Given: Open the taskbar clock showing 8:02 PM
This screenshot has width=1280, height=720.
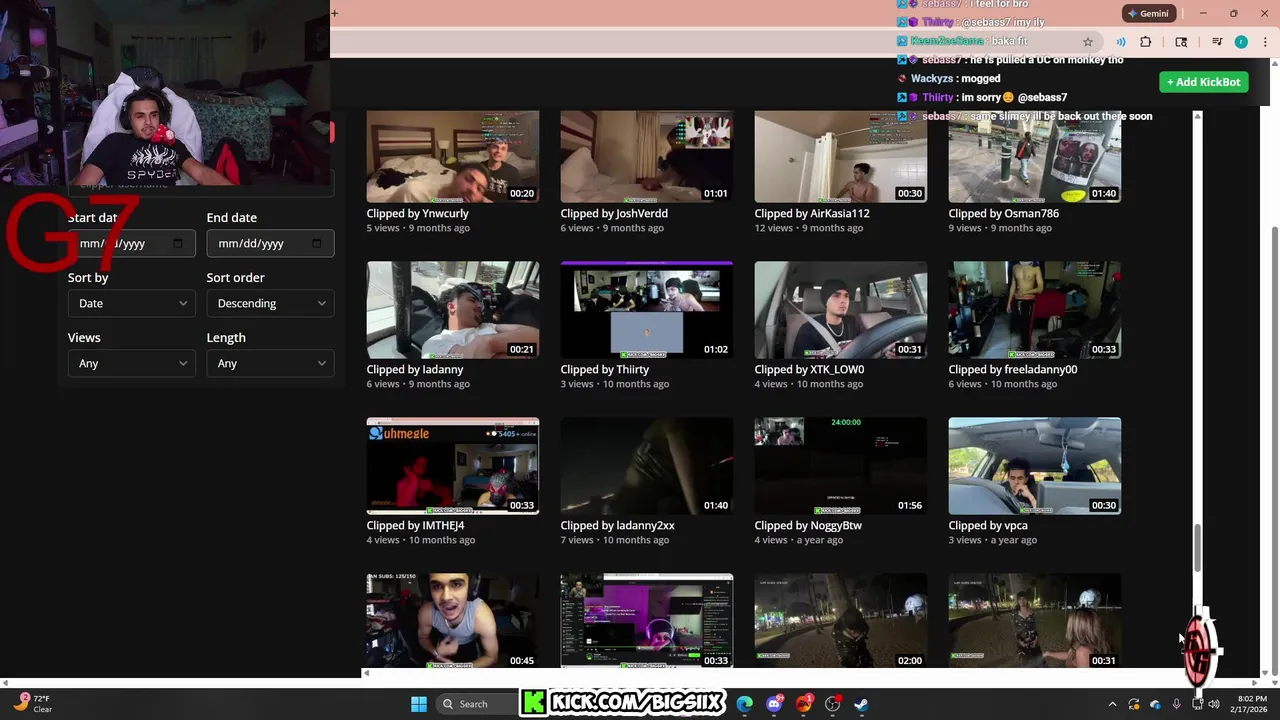Looking at the screenshot, I should coord(1251,704).
